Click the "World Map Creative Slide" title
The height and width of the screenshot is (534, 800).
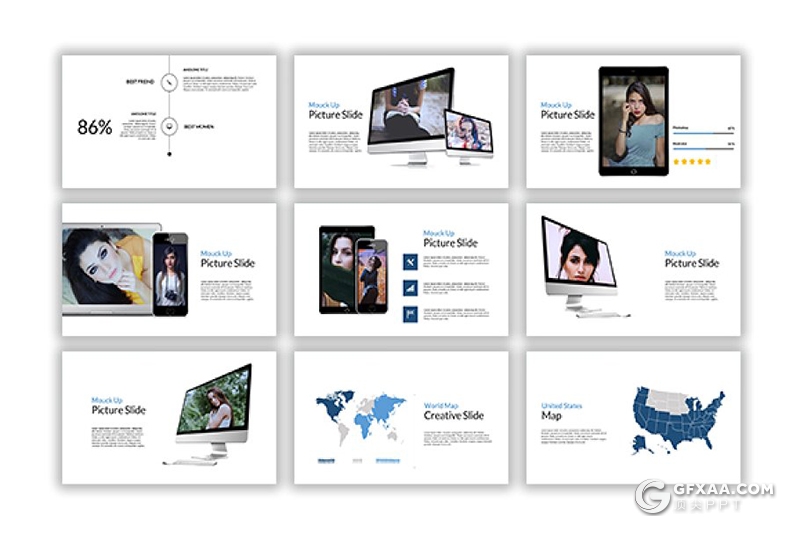(x=453, y=411)
